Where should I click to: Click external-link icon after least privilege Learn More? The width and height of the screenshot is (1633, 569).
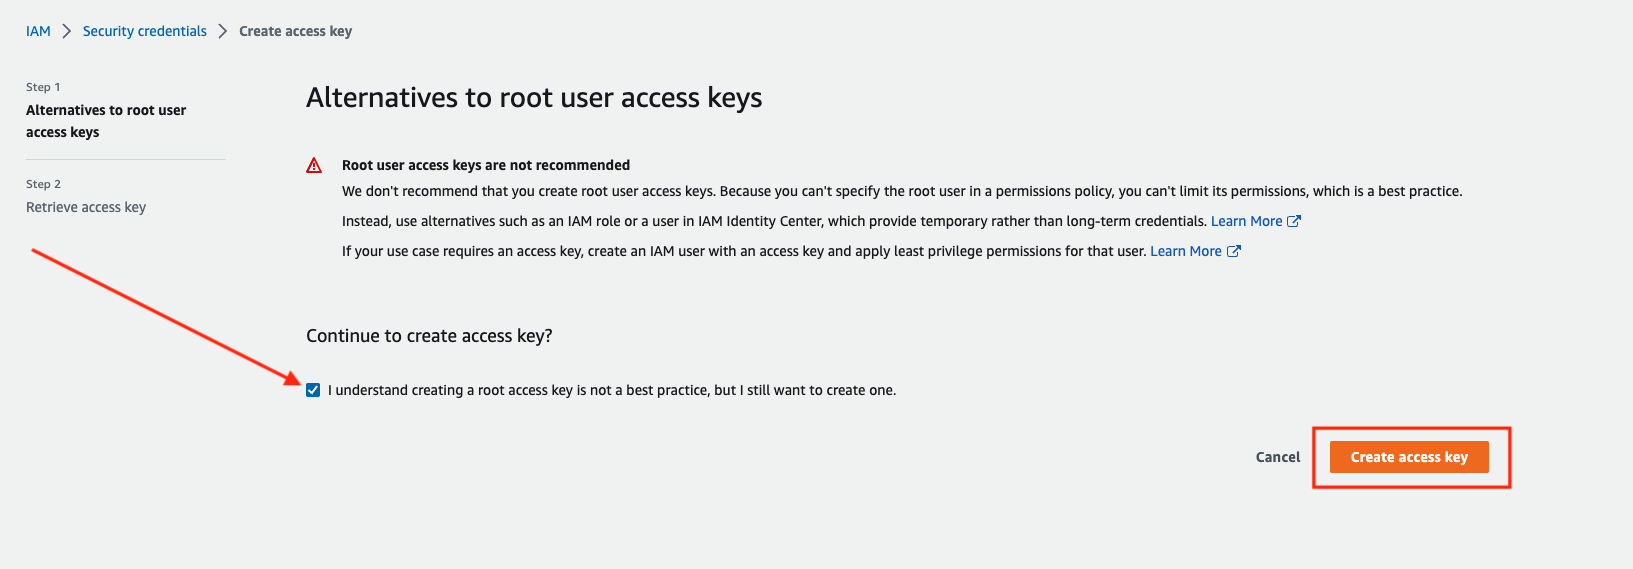click(x=1234, y=251)
